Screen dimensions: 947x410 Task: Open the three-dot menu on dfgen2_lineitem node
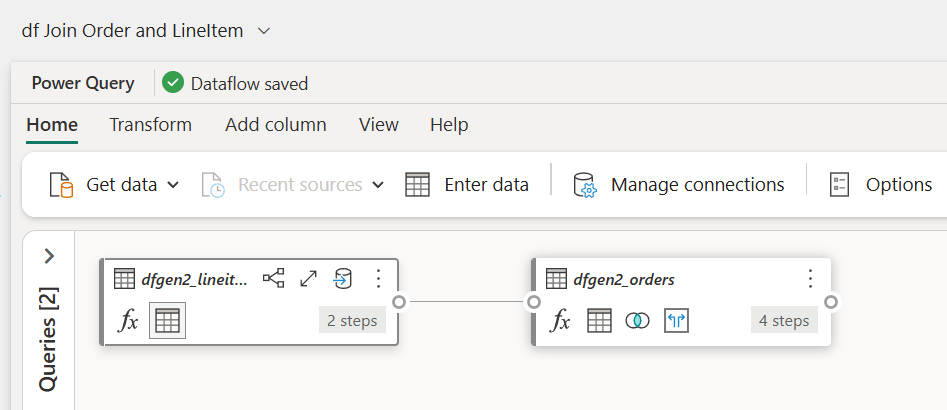(378, 278)
